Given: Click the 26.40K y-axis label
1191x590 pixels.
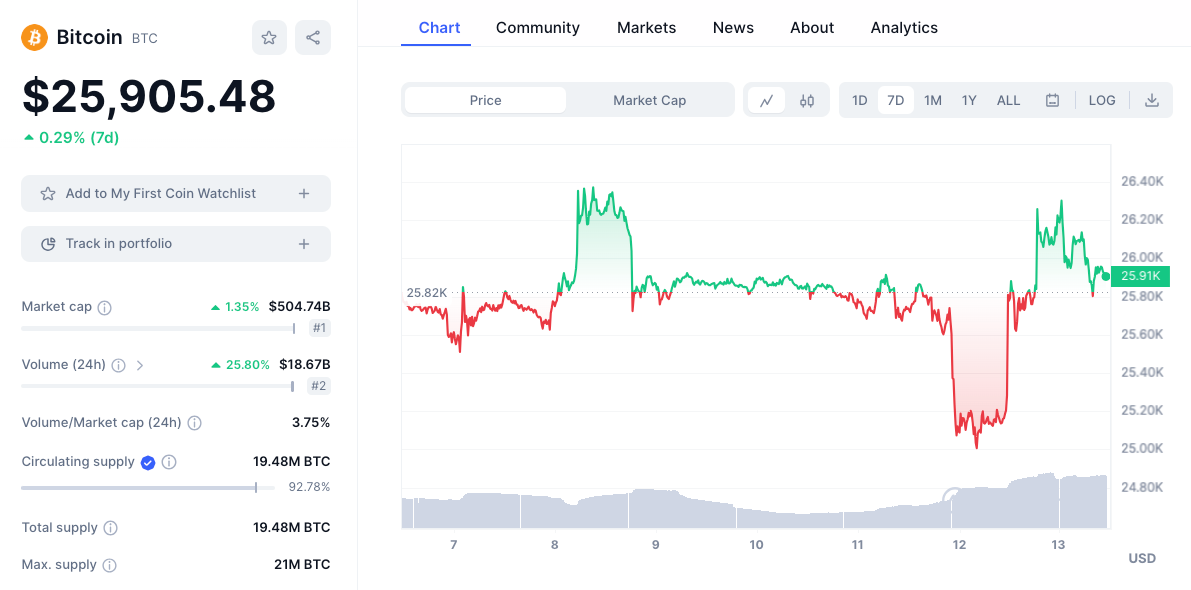Looking at the screenshot, I should pyautogui.click(x=1142, y=181).
